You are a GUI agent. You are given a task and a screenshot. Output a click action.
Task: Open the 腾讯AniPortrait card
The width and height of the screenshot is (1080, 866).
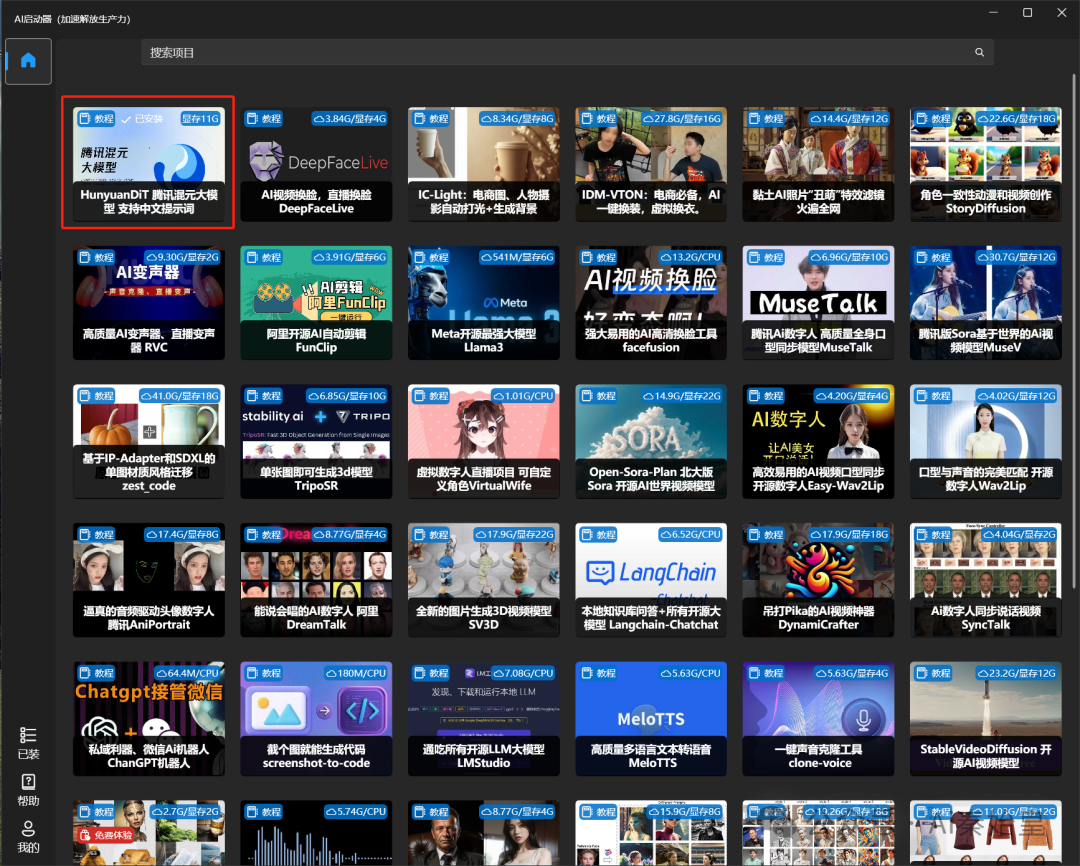coord(149,580)
